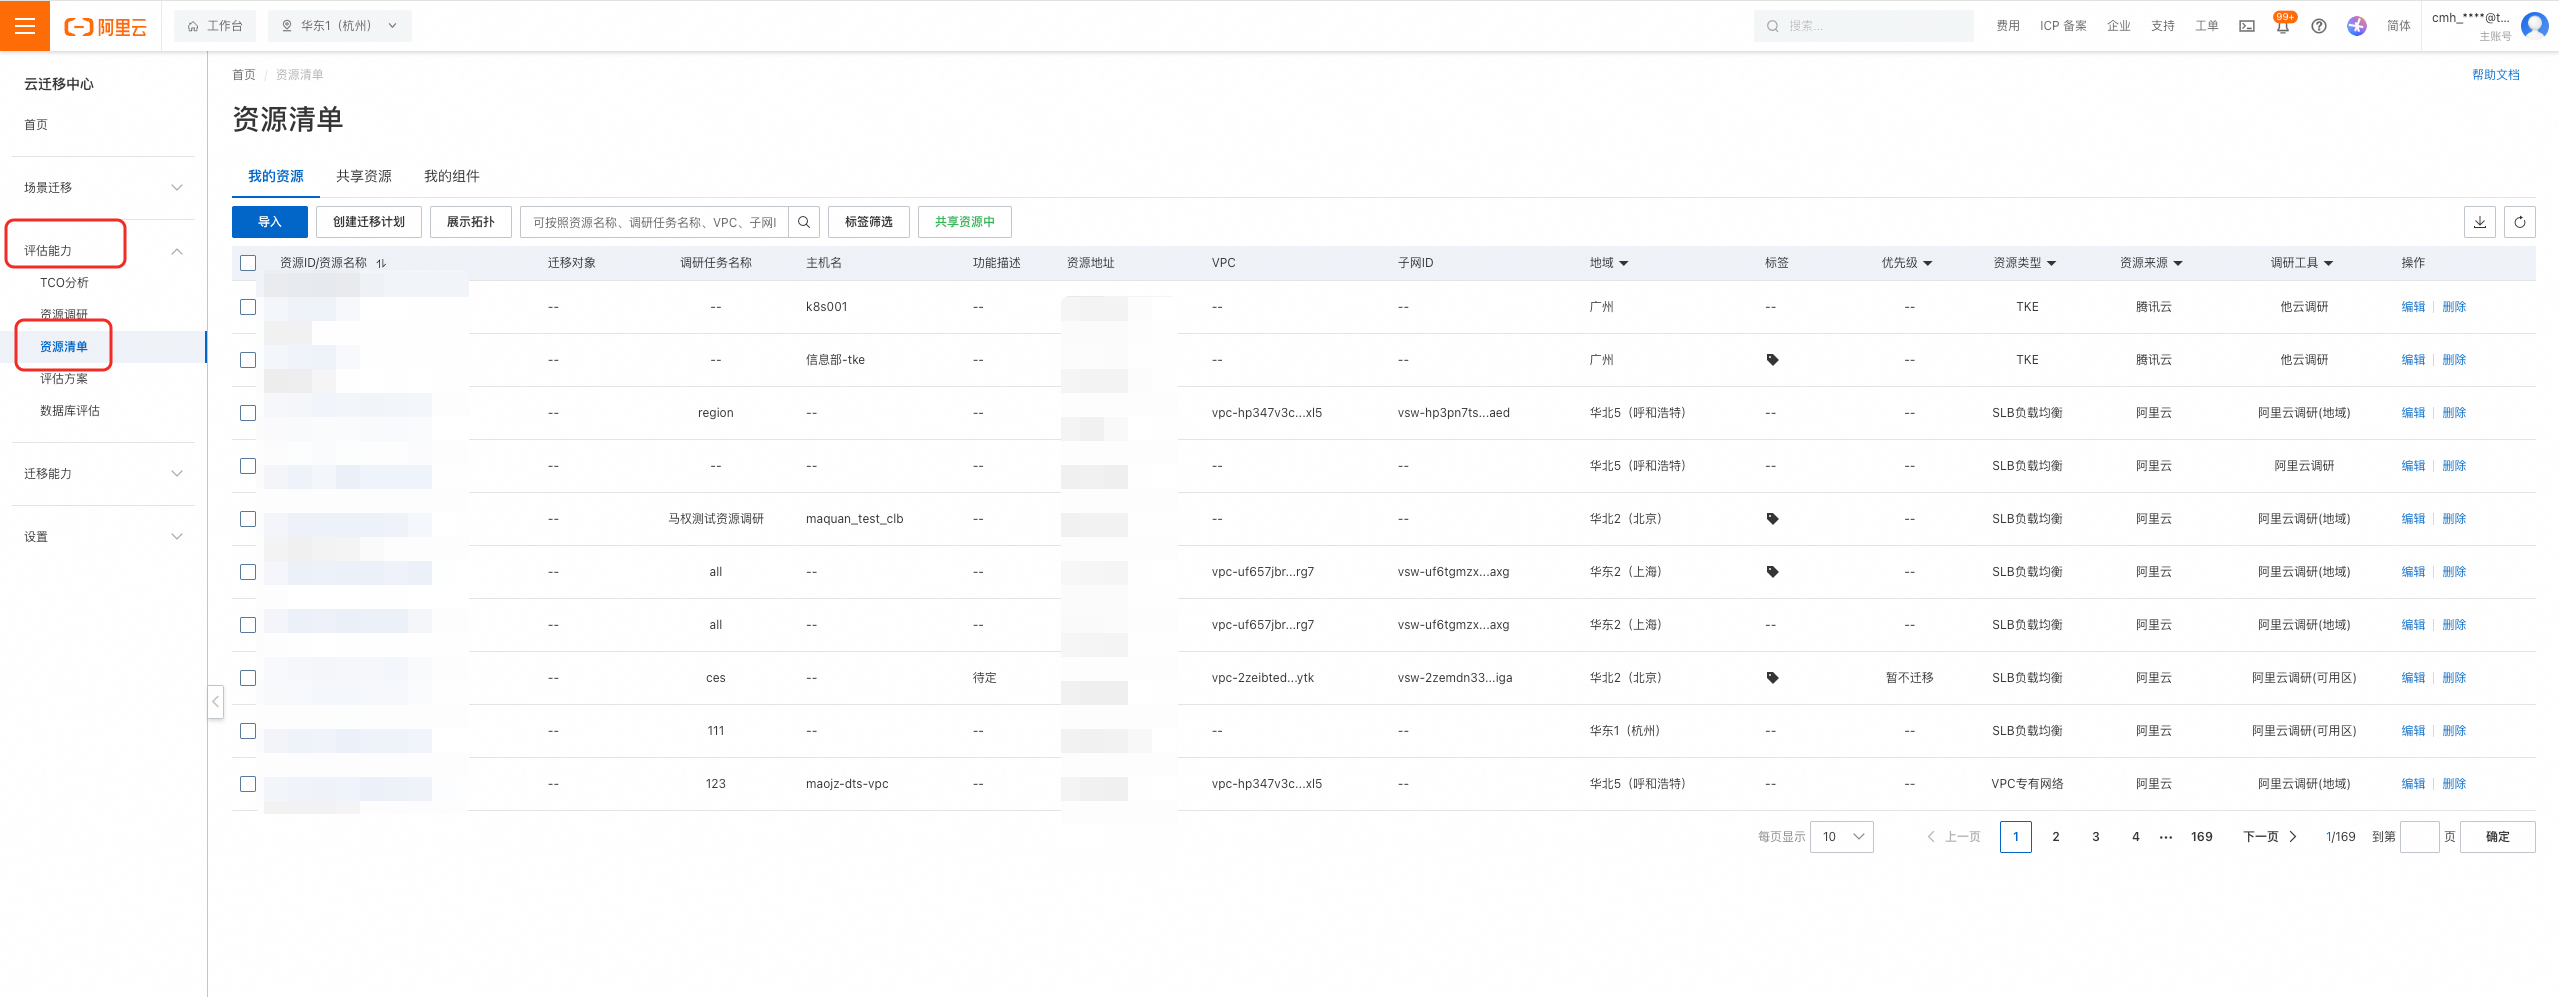This screenshot has width=2559, height=997.
Task: Click the tag icon in the maquan_test_clb row
Action: (1772, 519)
